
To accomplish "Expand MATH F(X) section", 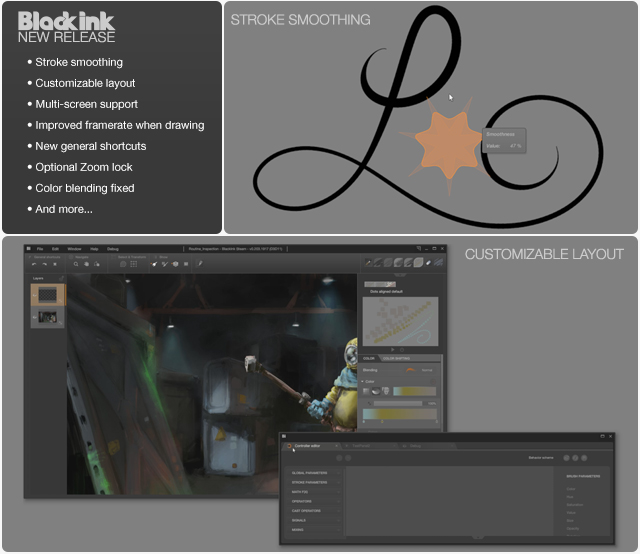I will point(314,492).
